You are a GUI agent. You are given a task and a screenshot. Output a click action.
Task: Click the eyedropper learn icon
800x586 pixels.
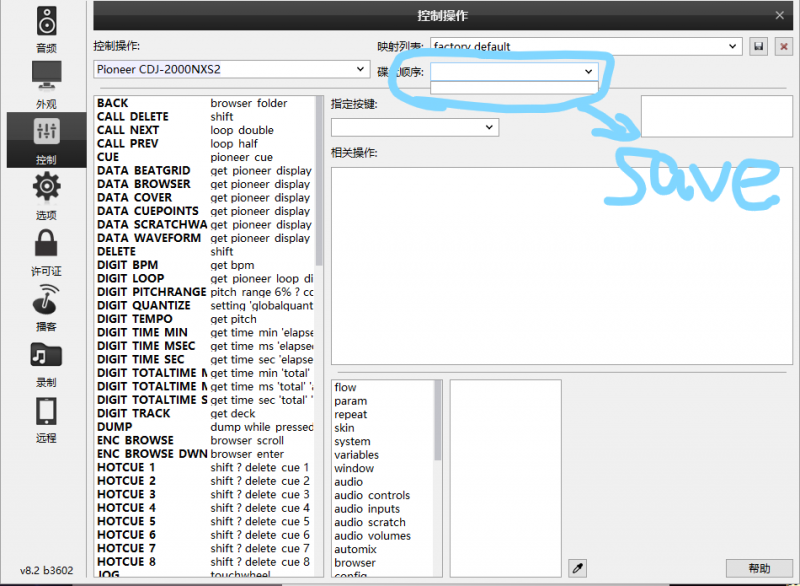click(x=577, y=568)
